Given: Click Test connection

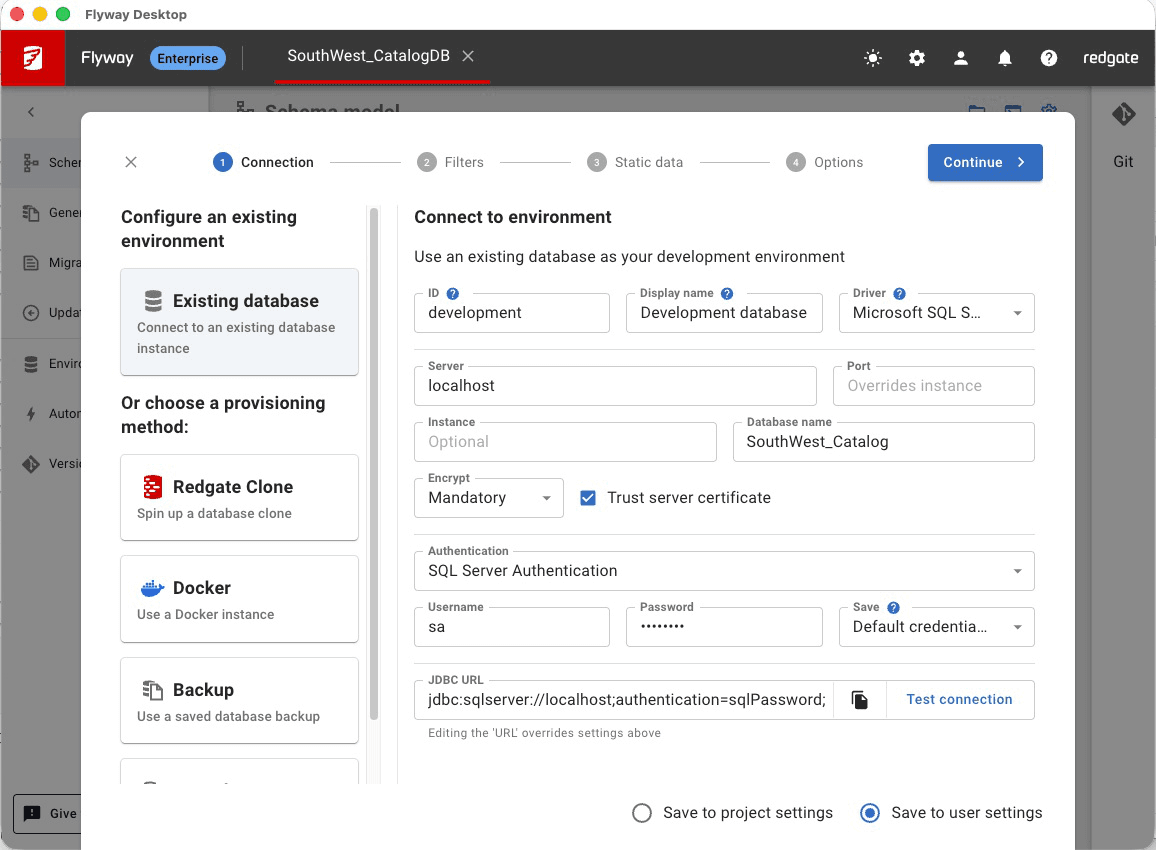Looking at the screenshot, I should tap(959, 700).
